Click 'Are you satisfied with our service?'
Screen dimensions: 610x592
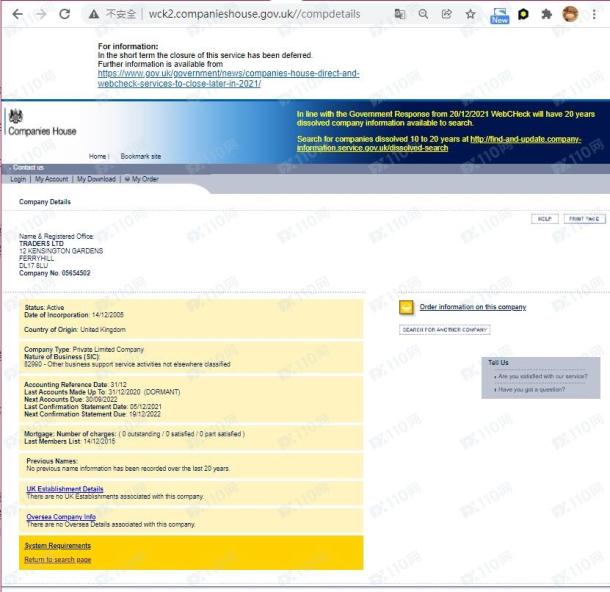tap(543, 377)
